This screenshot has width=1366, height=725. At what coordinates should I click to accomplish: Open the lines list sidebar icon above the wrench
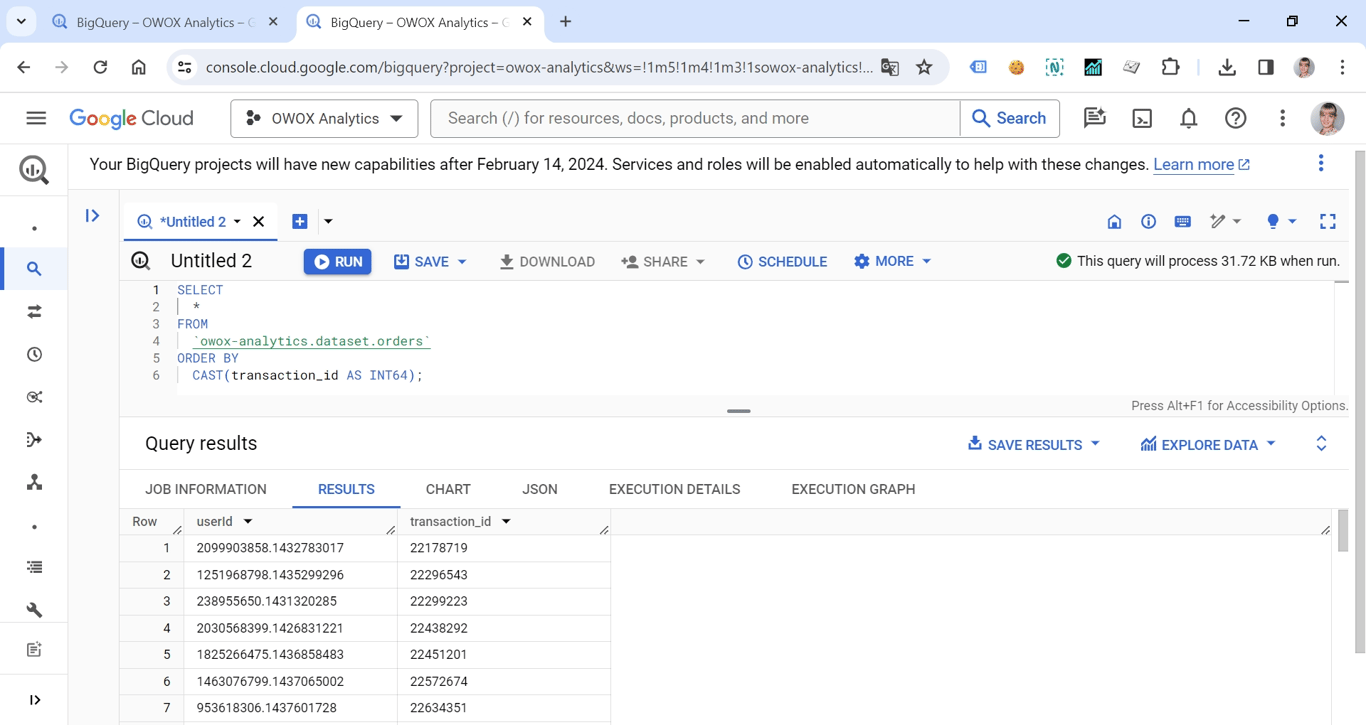[34, 567]
